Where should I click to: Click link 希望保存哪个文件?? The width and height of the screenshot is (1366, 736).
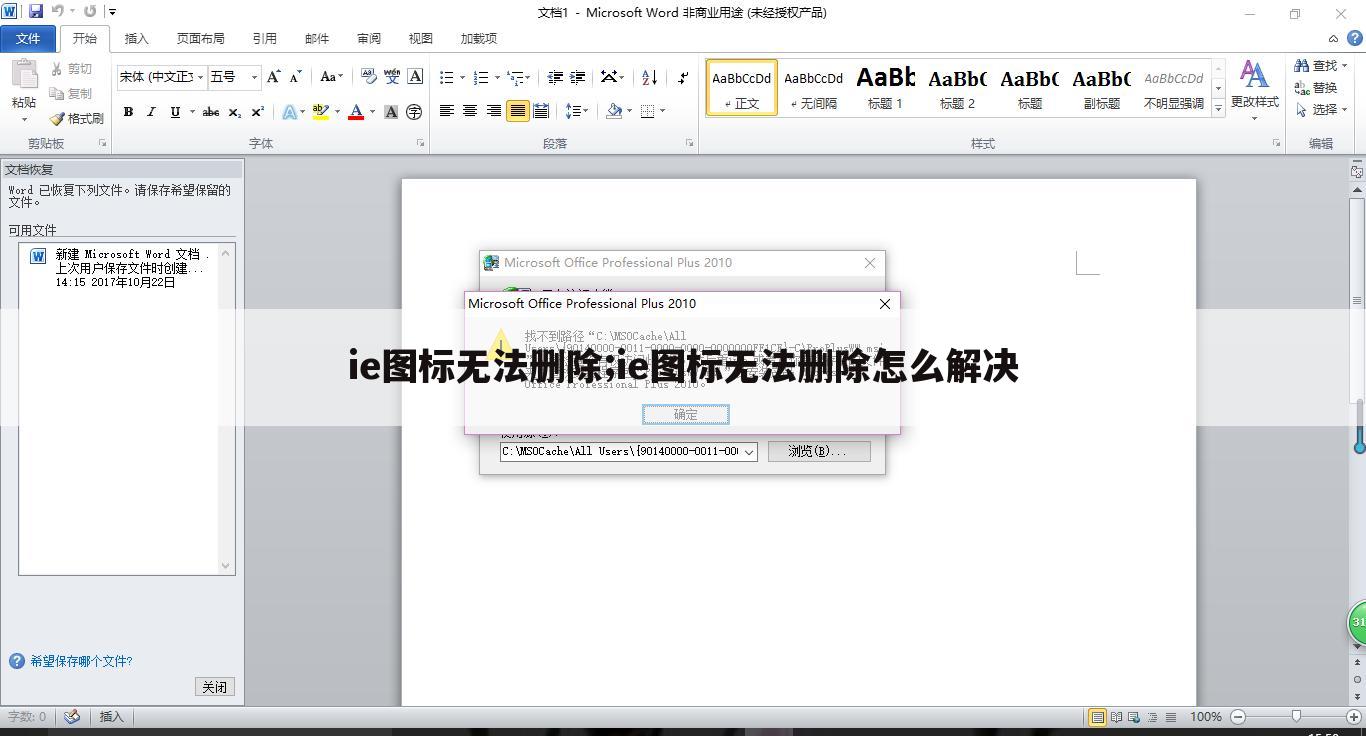point(81,661)
